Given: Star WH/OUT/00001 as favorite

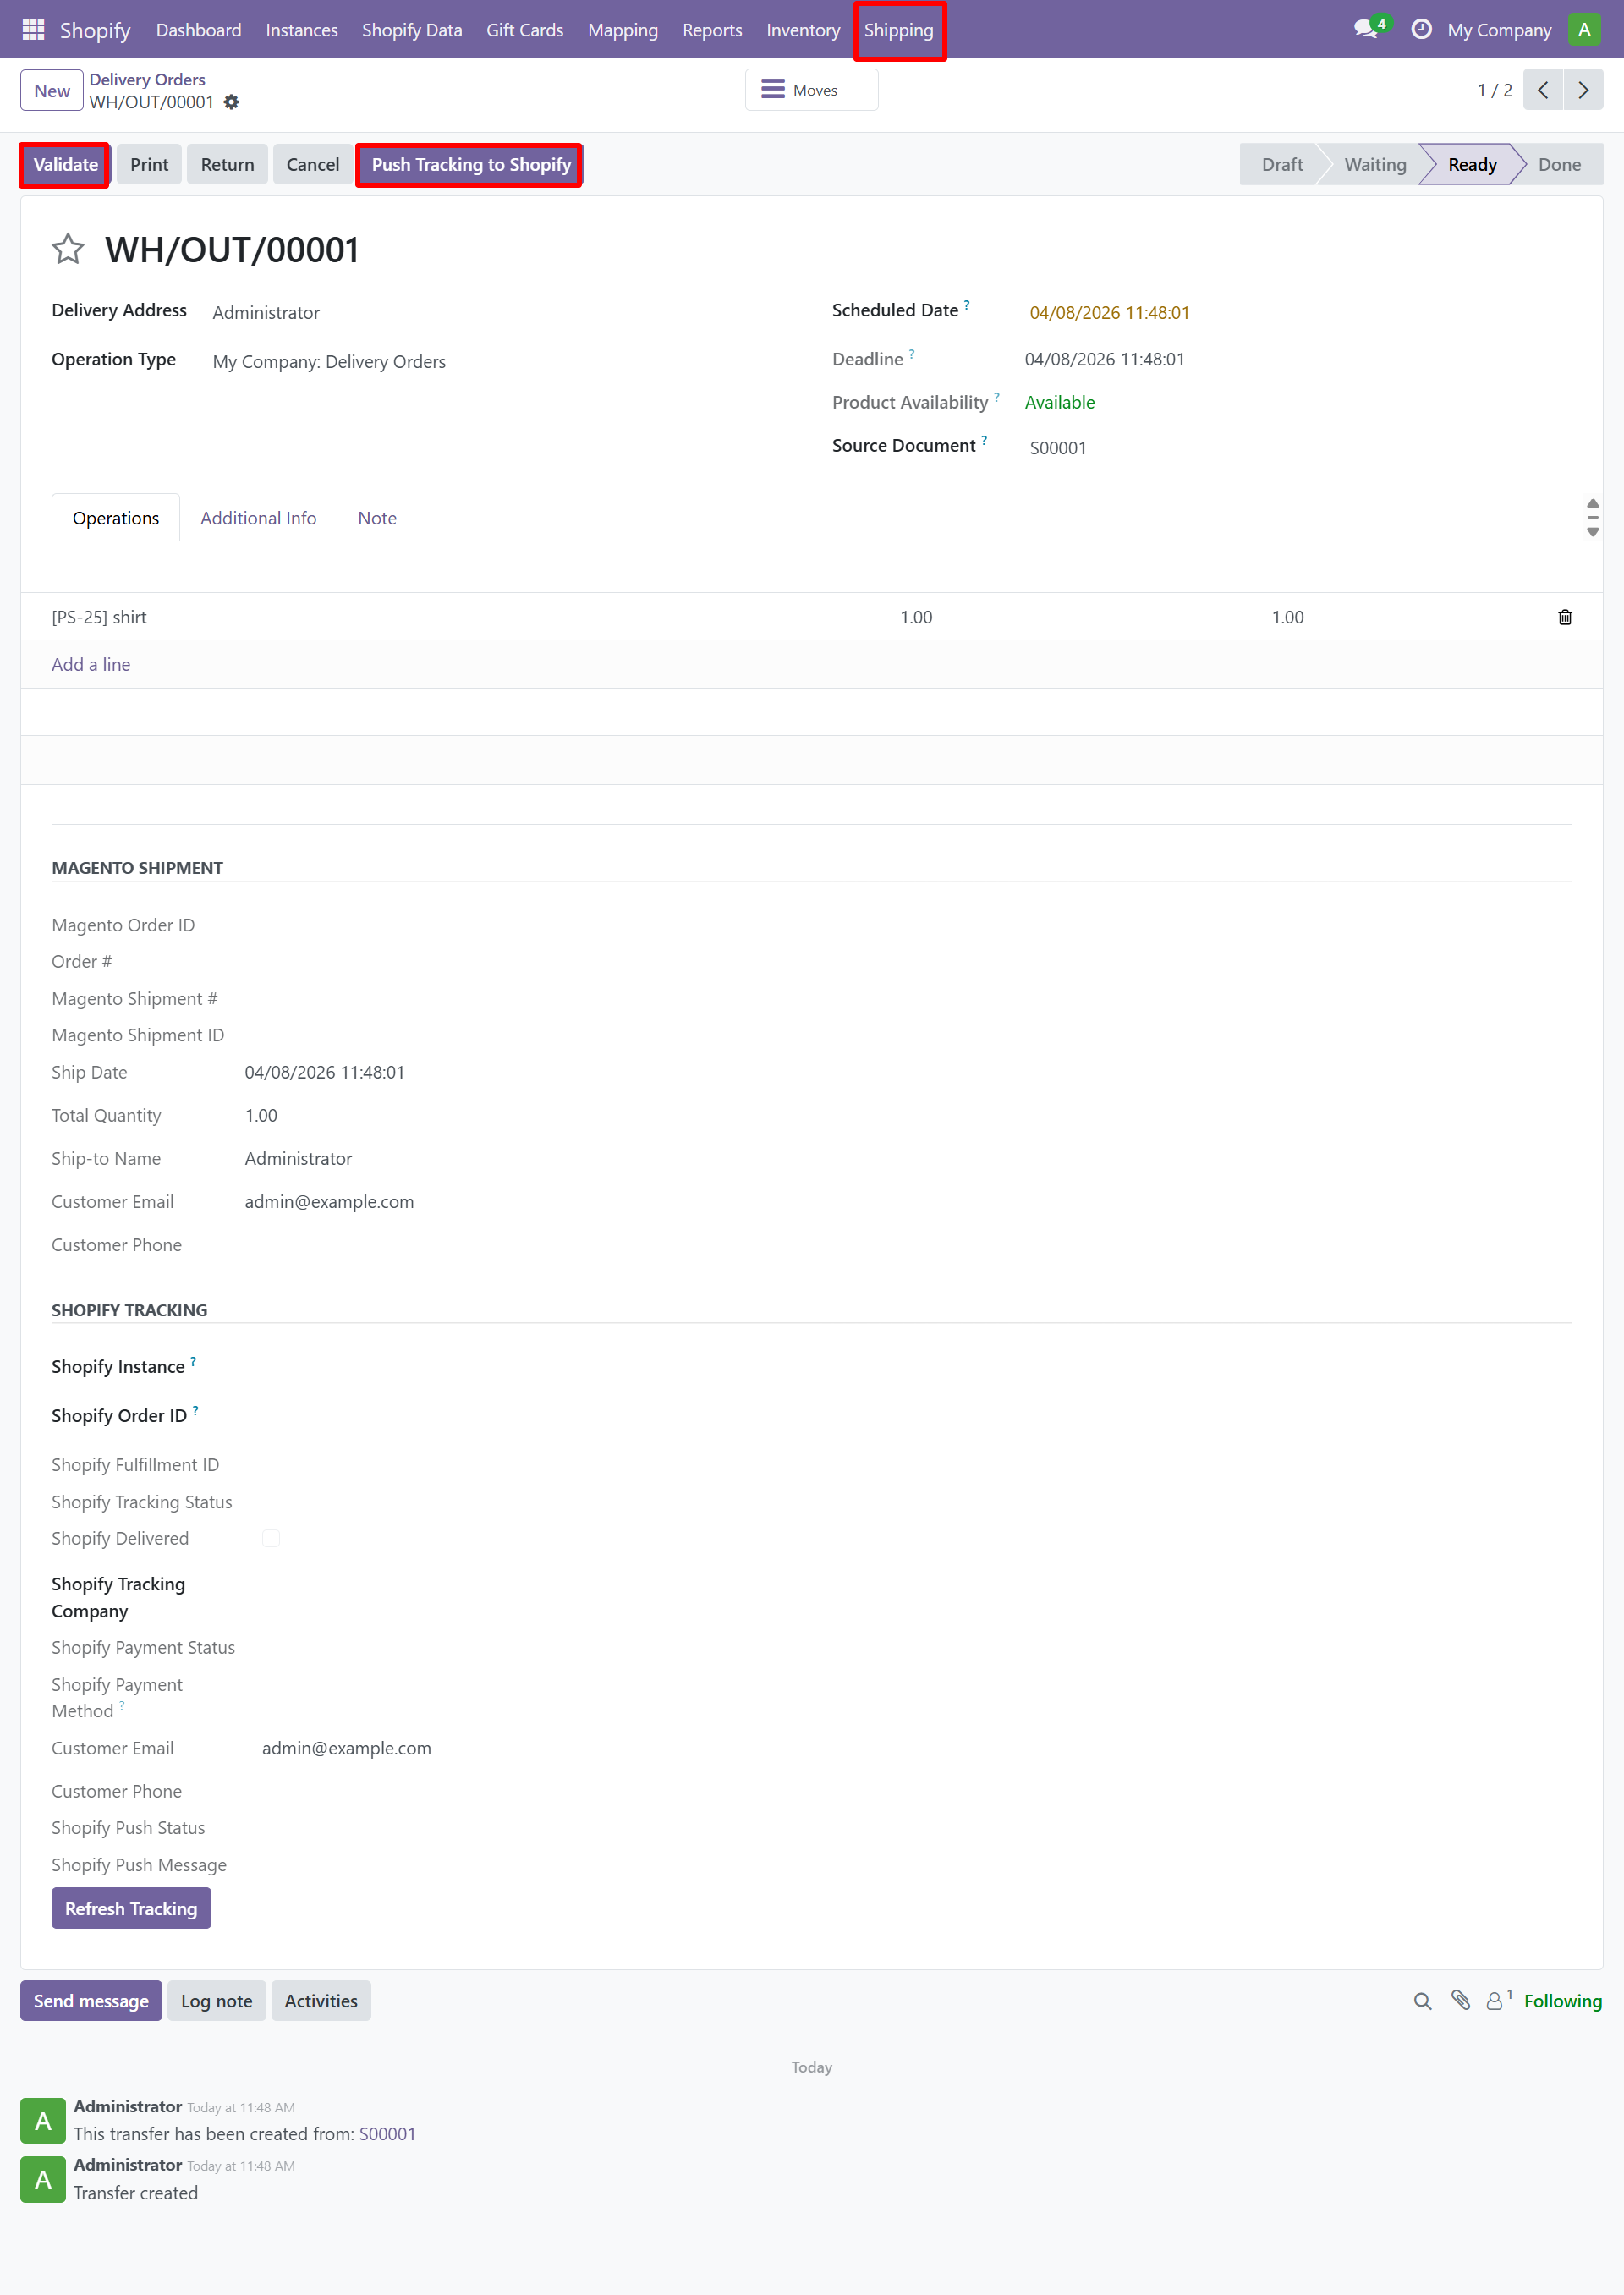Looking at the screenshot, I should [67, 249].
